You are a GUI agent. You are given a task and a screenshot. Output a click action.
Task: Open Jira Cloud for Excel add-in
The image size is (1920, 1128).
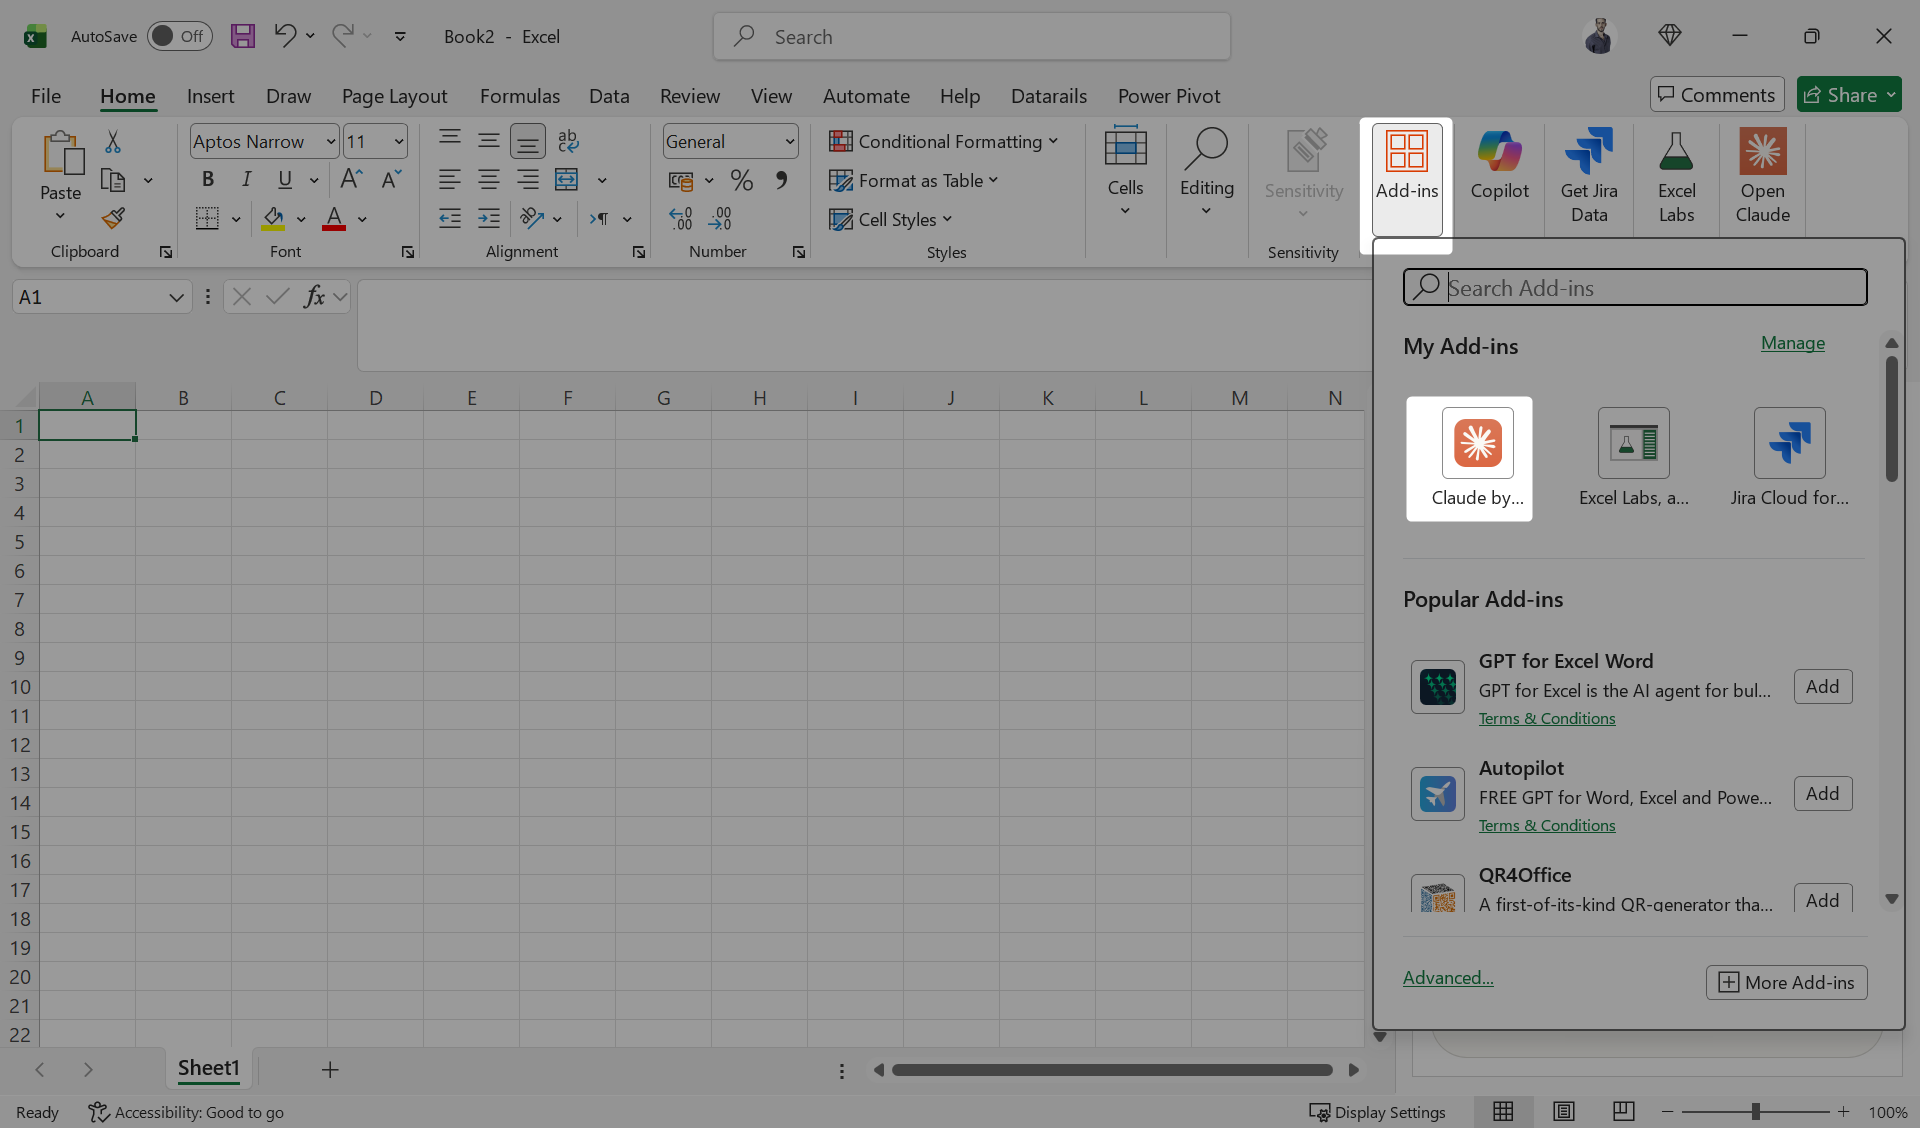click(x=1789, y=459)
